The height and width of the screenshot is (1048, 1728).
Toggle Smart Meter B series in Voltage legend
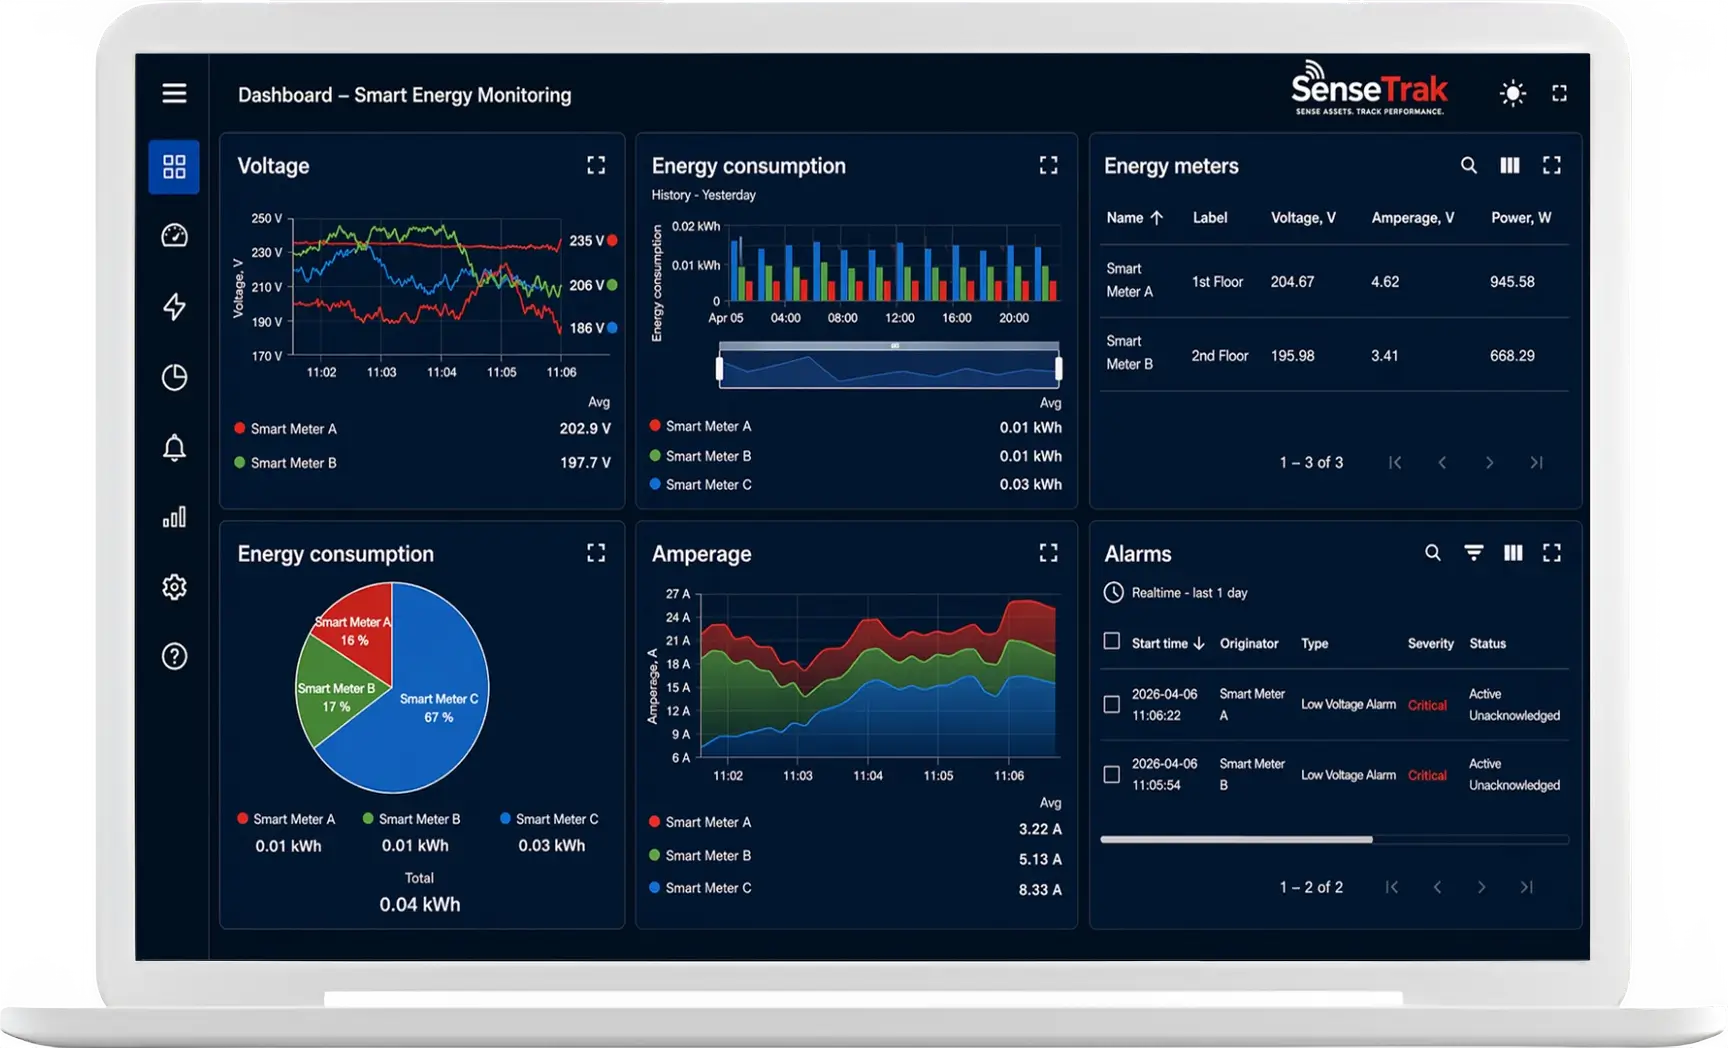coord(286,462)
